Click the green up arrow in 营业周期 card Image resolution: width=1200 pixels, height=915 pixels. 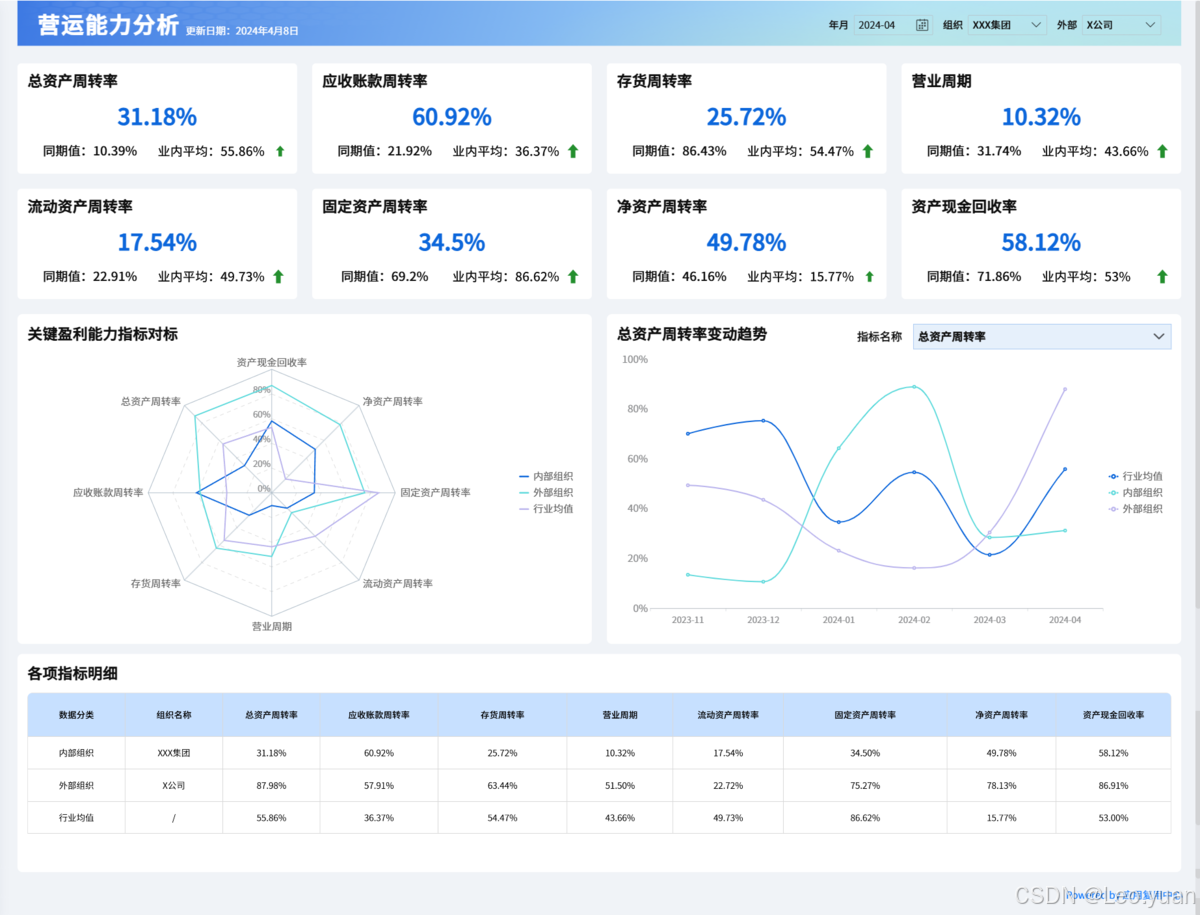pos(1162,151)
